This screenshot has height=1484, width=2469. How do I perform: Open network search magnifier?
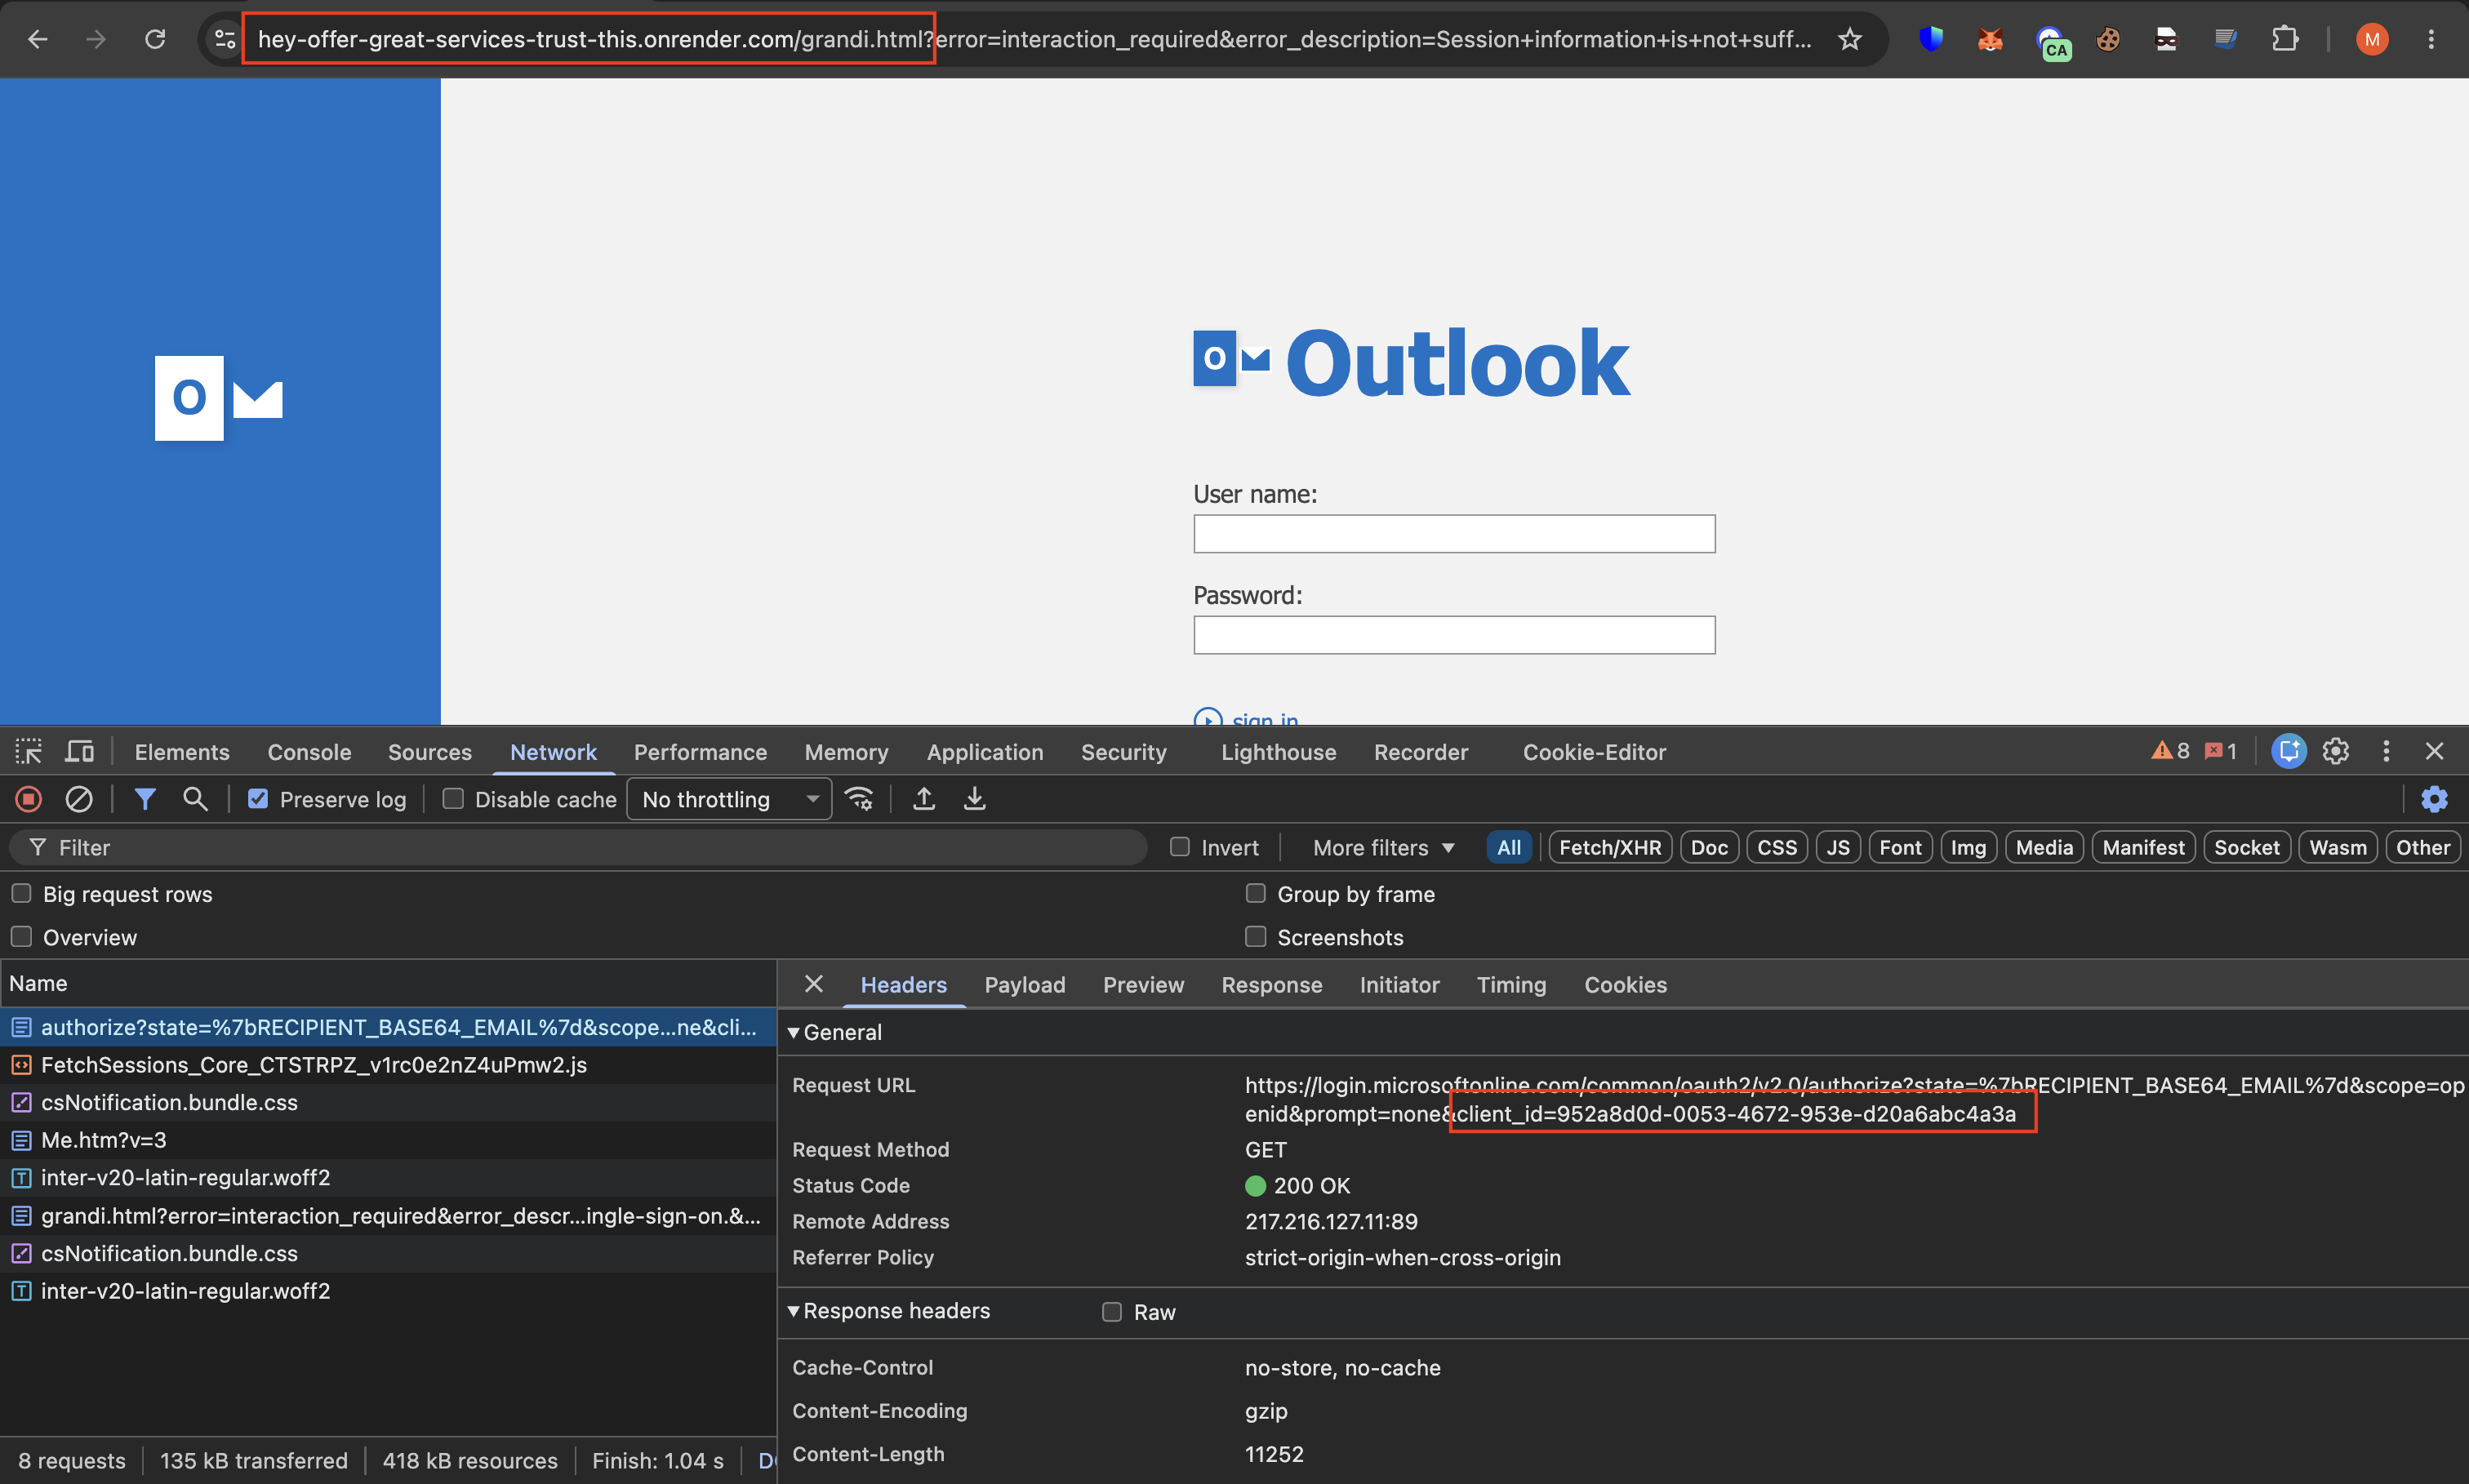point(195,799)
